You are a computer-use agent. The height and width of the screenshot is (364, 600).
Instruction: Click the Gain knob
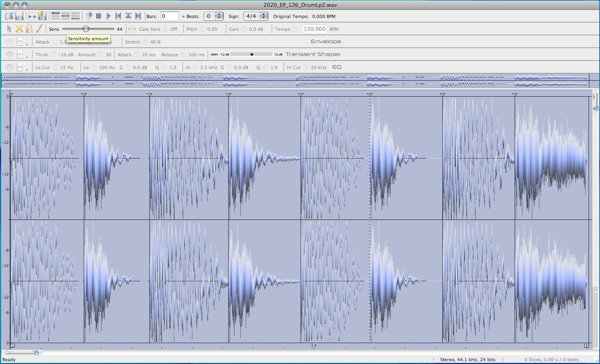244,29
